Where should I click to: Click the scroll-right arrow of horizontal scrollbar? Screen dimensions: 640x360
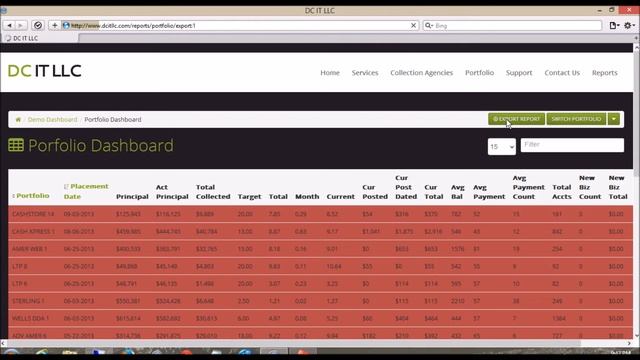click(629, 343)
